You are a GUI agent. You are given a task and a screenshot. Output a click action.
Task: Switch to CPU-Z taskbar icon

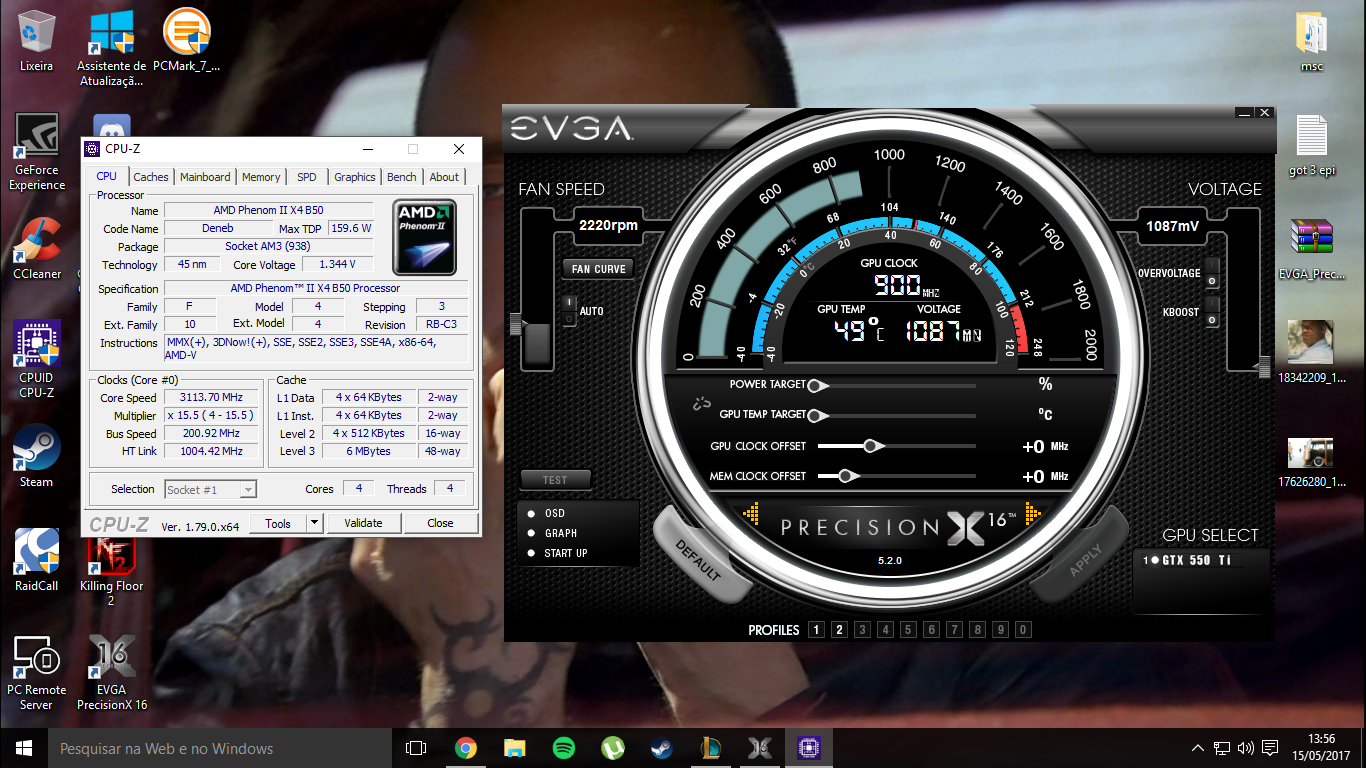tap(808, 748)
